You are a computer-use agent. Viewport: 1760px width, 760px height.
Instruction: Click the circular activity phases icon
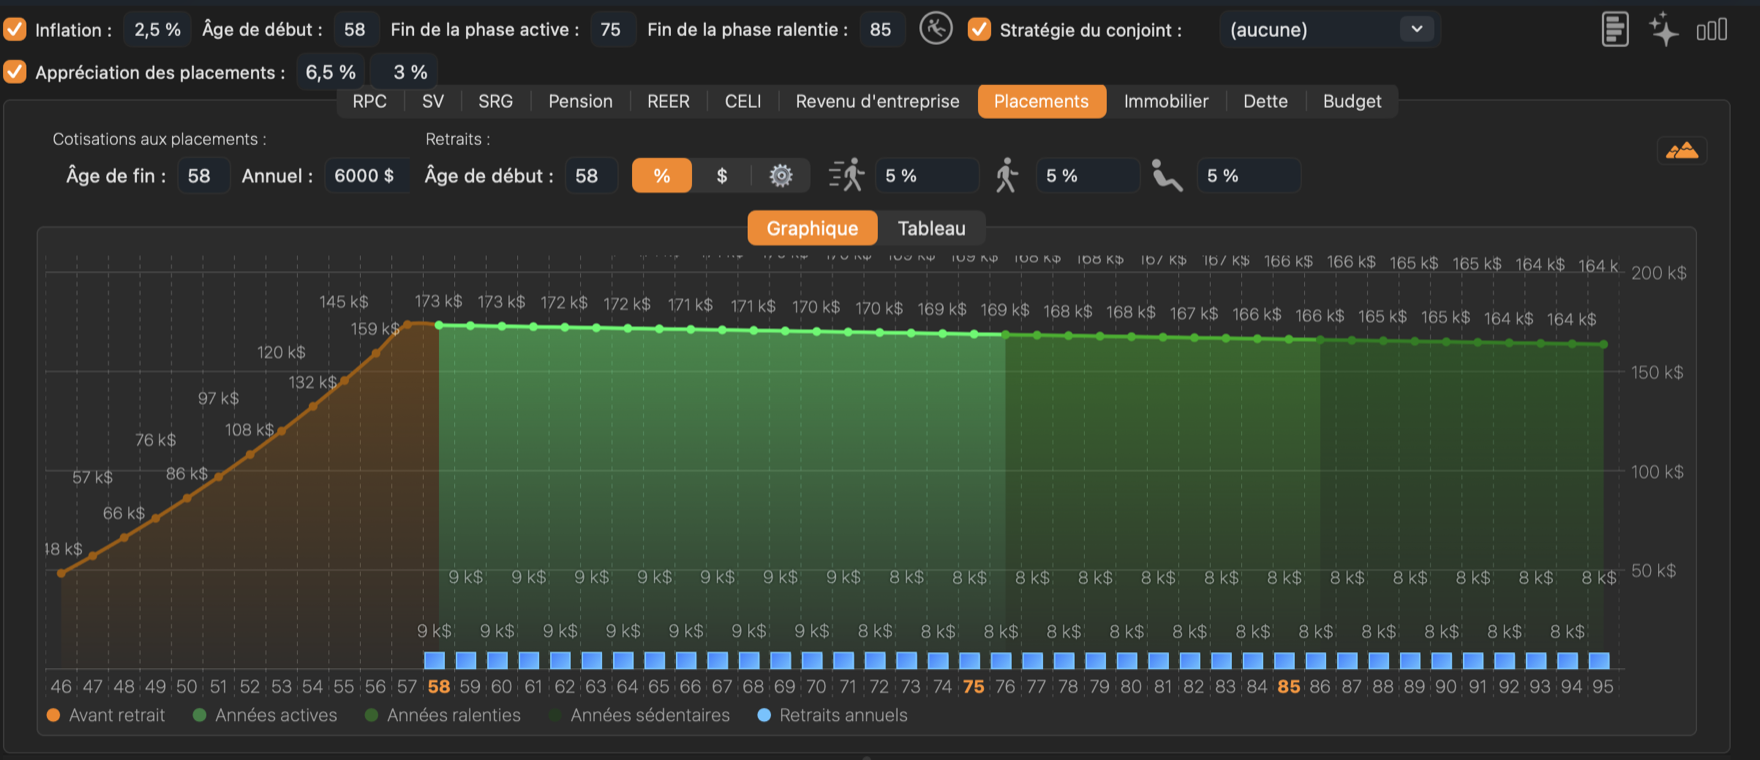936,28
